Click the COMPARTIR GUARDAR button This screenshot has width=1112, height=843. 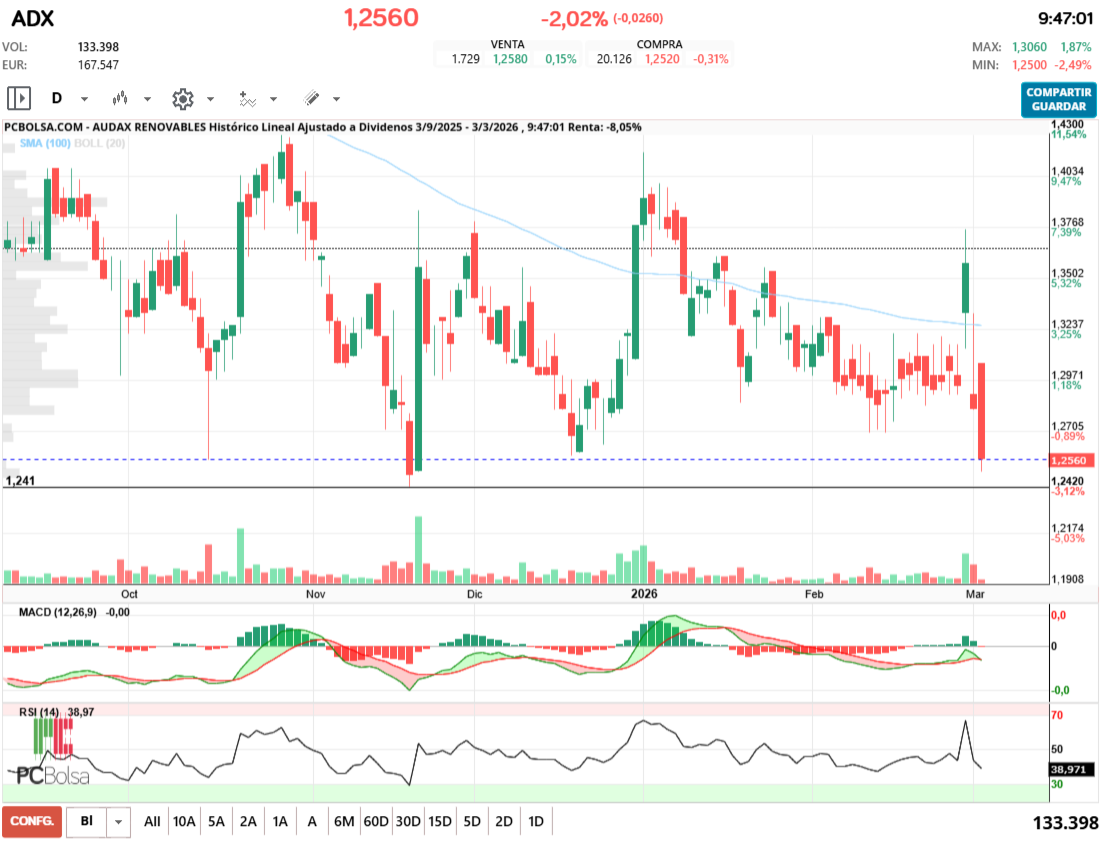coord(1058,99)
